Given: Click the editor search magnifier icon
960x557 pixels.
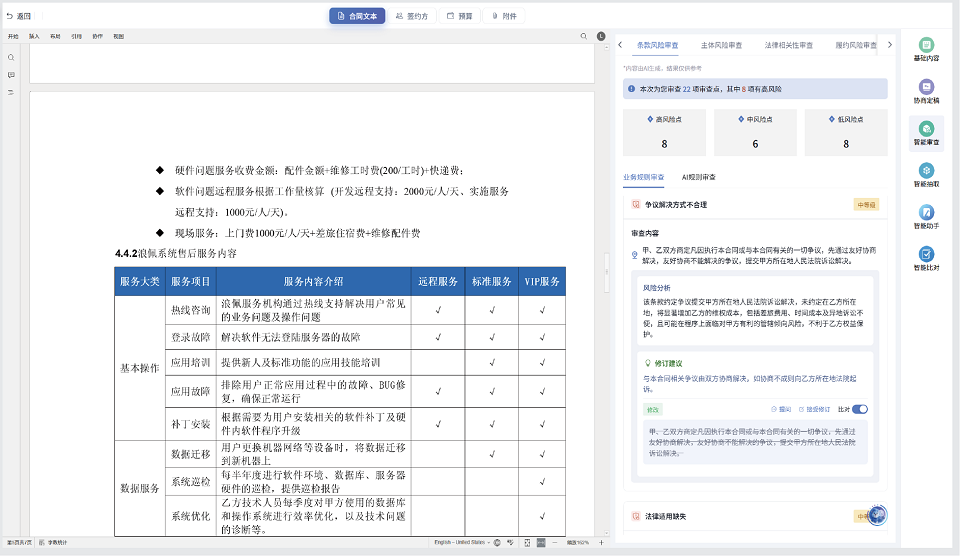Looking at the screenshot, I should pyautogui.click(x=583, y=37).
